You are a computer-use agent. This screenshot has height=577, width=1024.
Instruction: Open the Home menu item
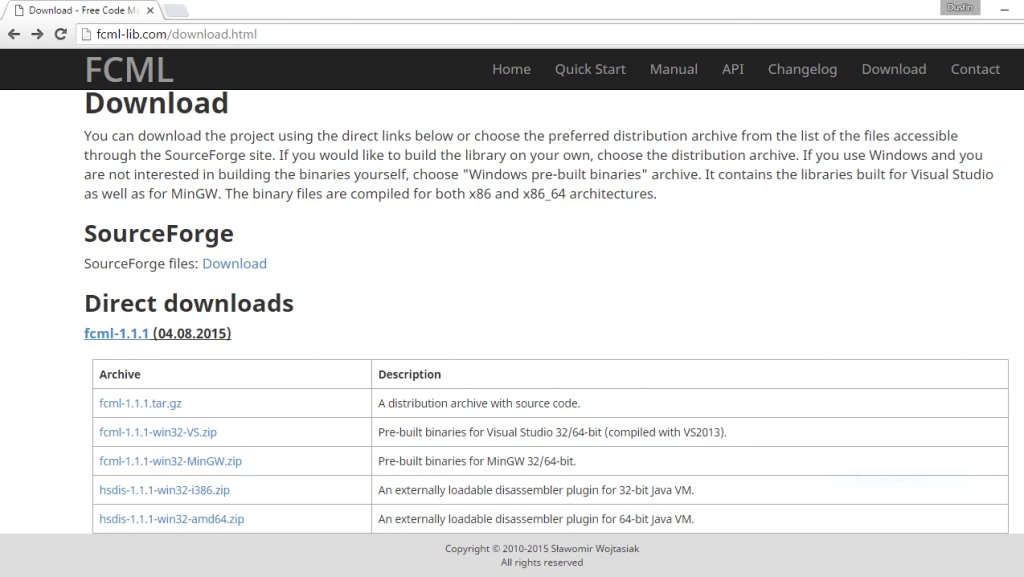tap(511, 69)
